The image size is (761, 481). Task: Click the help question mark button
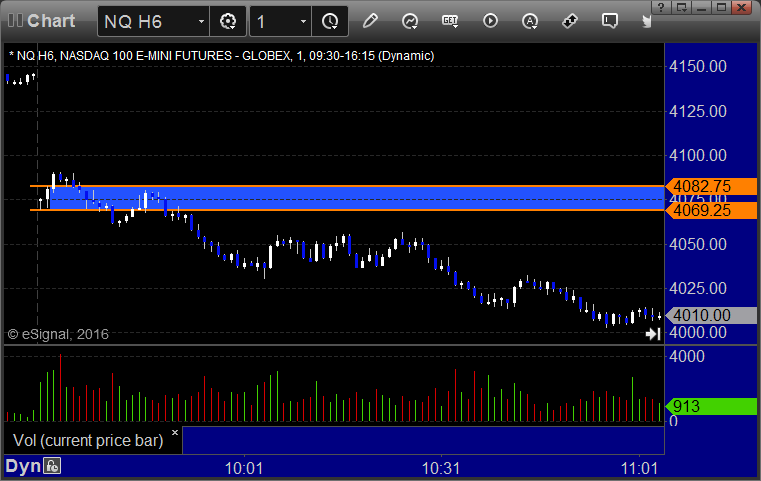(x=661, y=7)
